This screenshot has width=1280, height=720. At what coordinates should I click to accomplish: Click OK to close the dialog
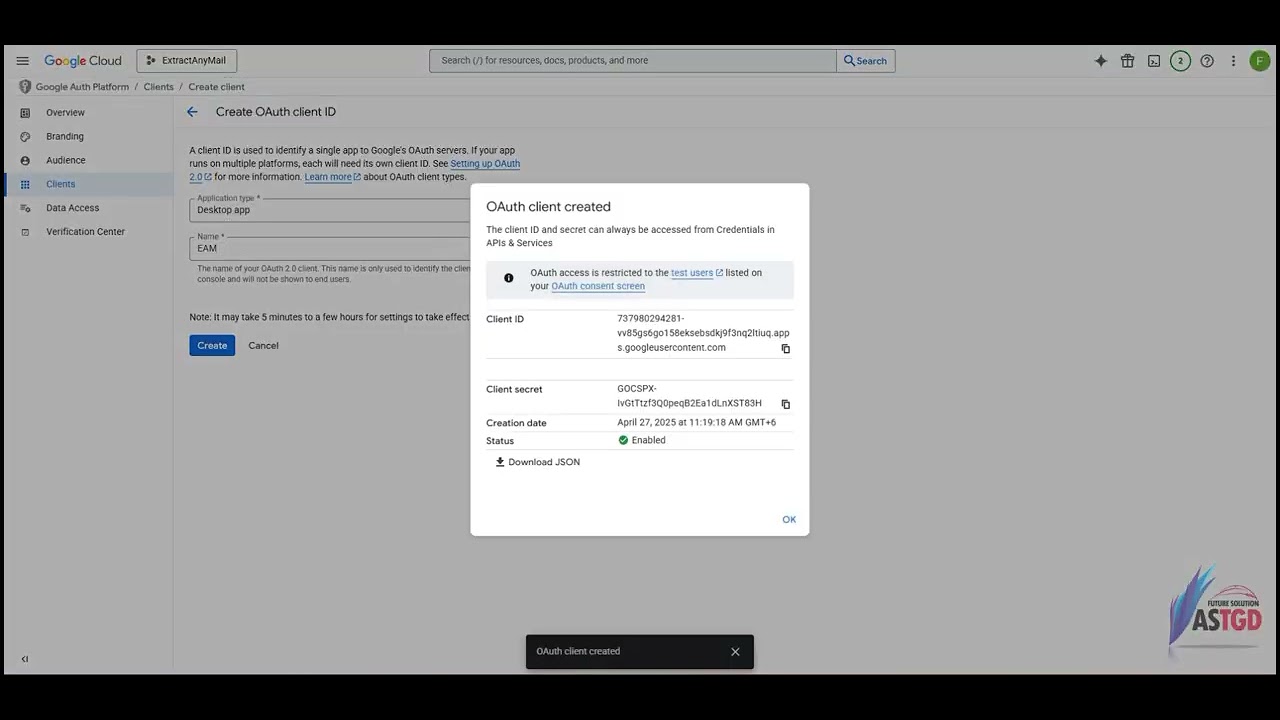pyautogui.click(x=789, y=520)
